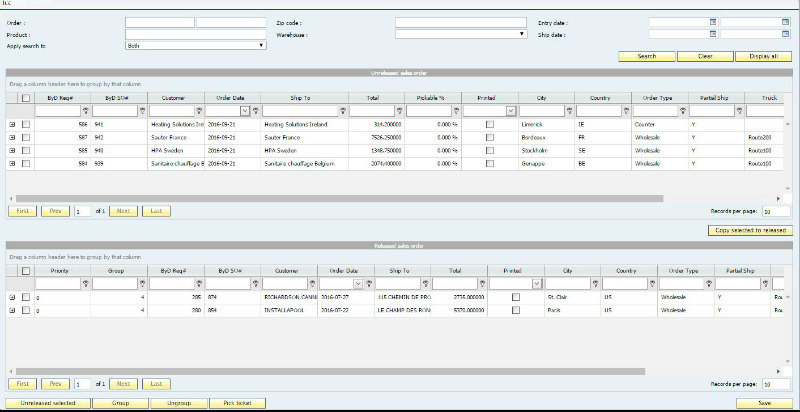Click the Customer filter icon in unreleased grid
The height and width of the screenshot is (412, 800).
tap(199, 111)
